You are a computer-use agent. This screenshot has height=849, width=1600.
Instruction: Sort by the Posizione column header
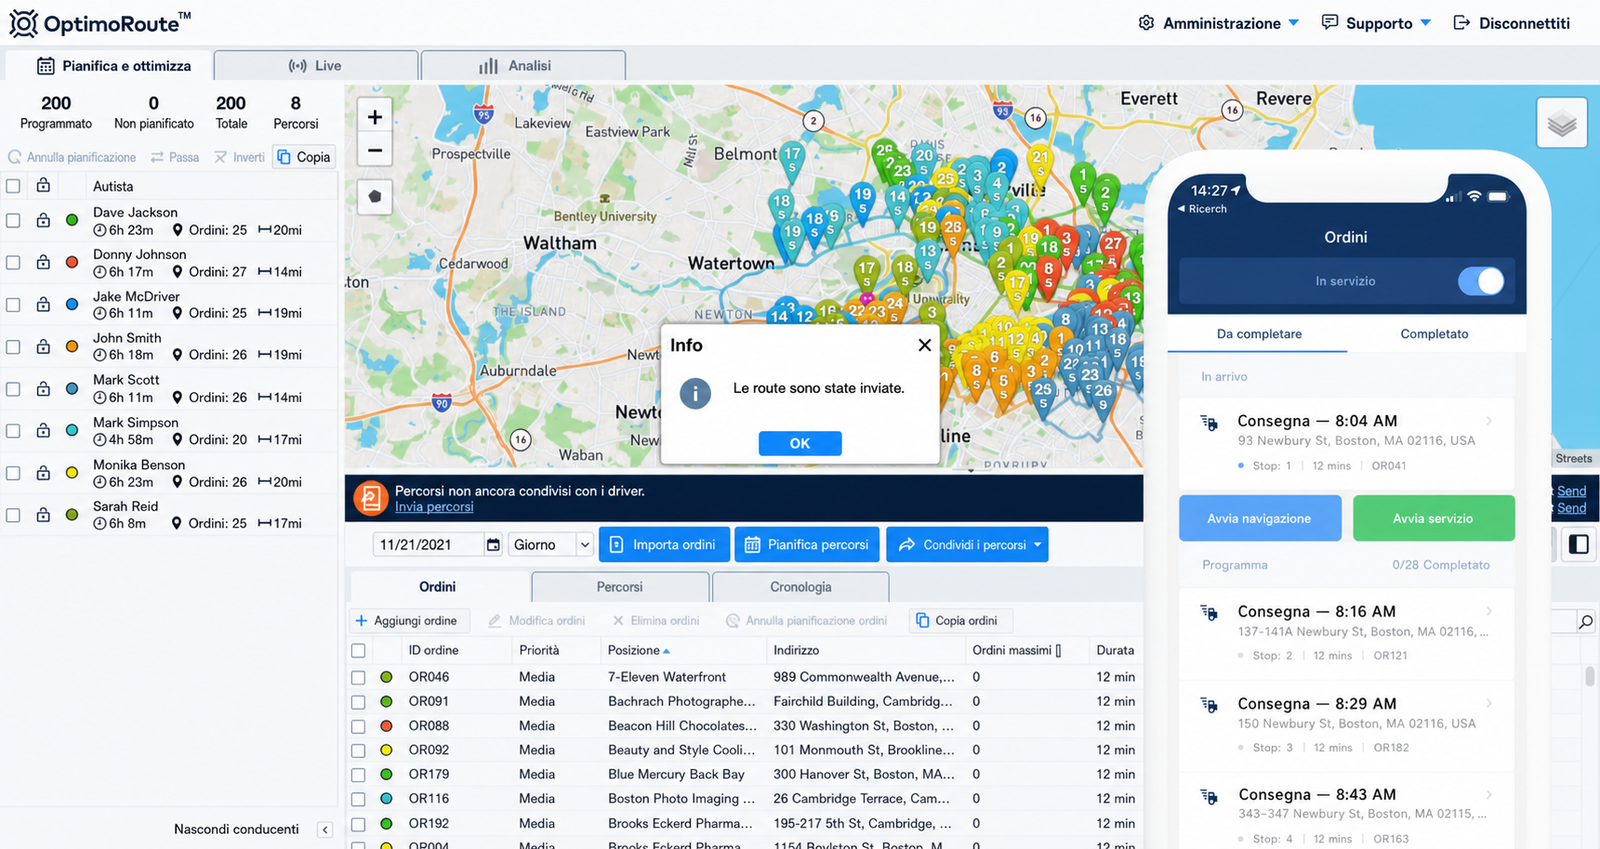coord(639,650)
